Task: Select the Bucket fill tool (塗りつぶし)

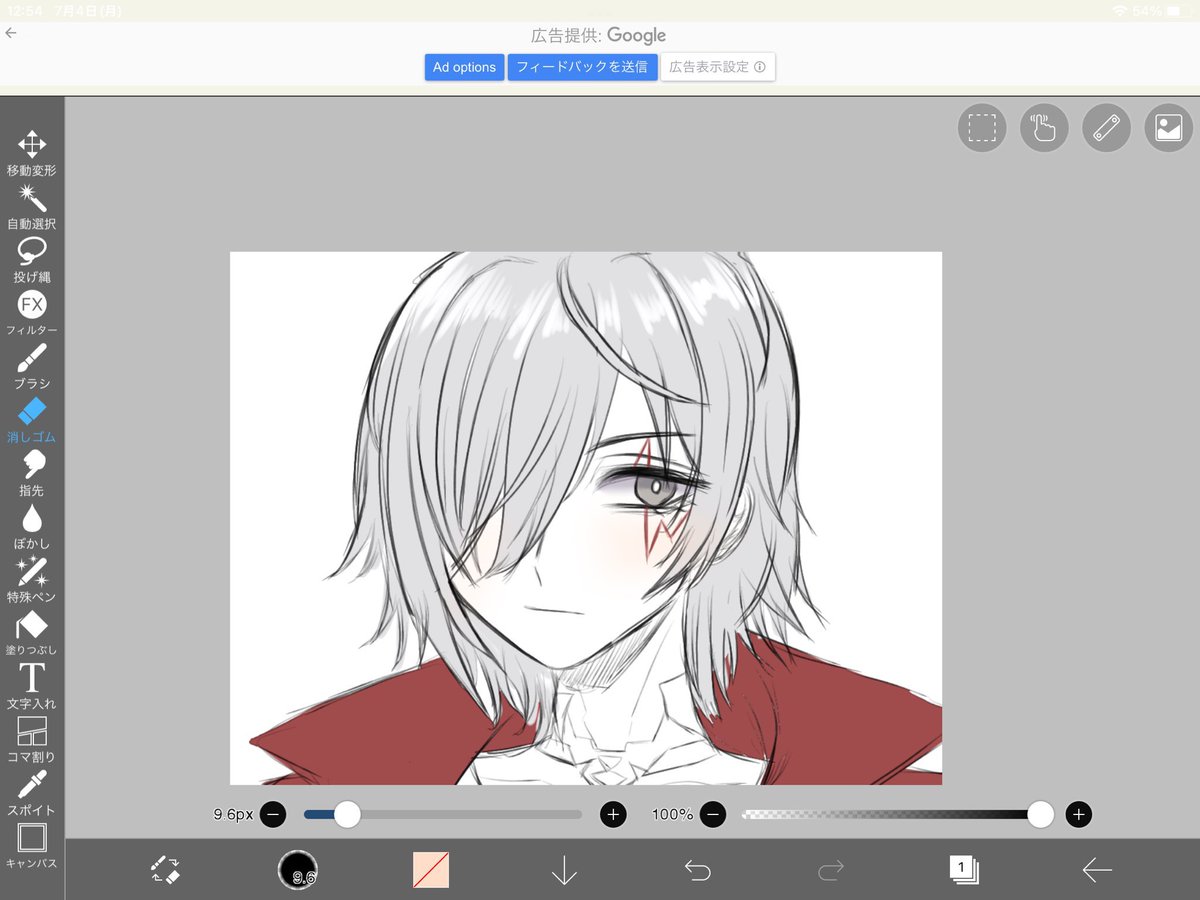Action: [x=32, y=633]
